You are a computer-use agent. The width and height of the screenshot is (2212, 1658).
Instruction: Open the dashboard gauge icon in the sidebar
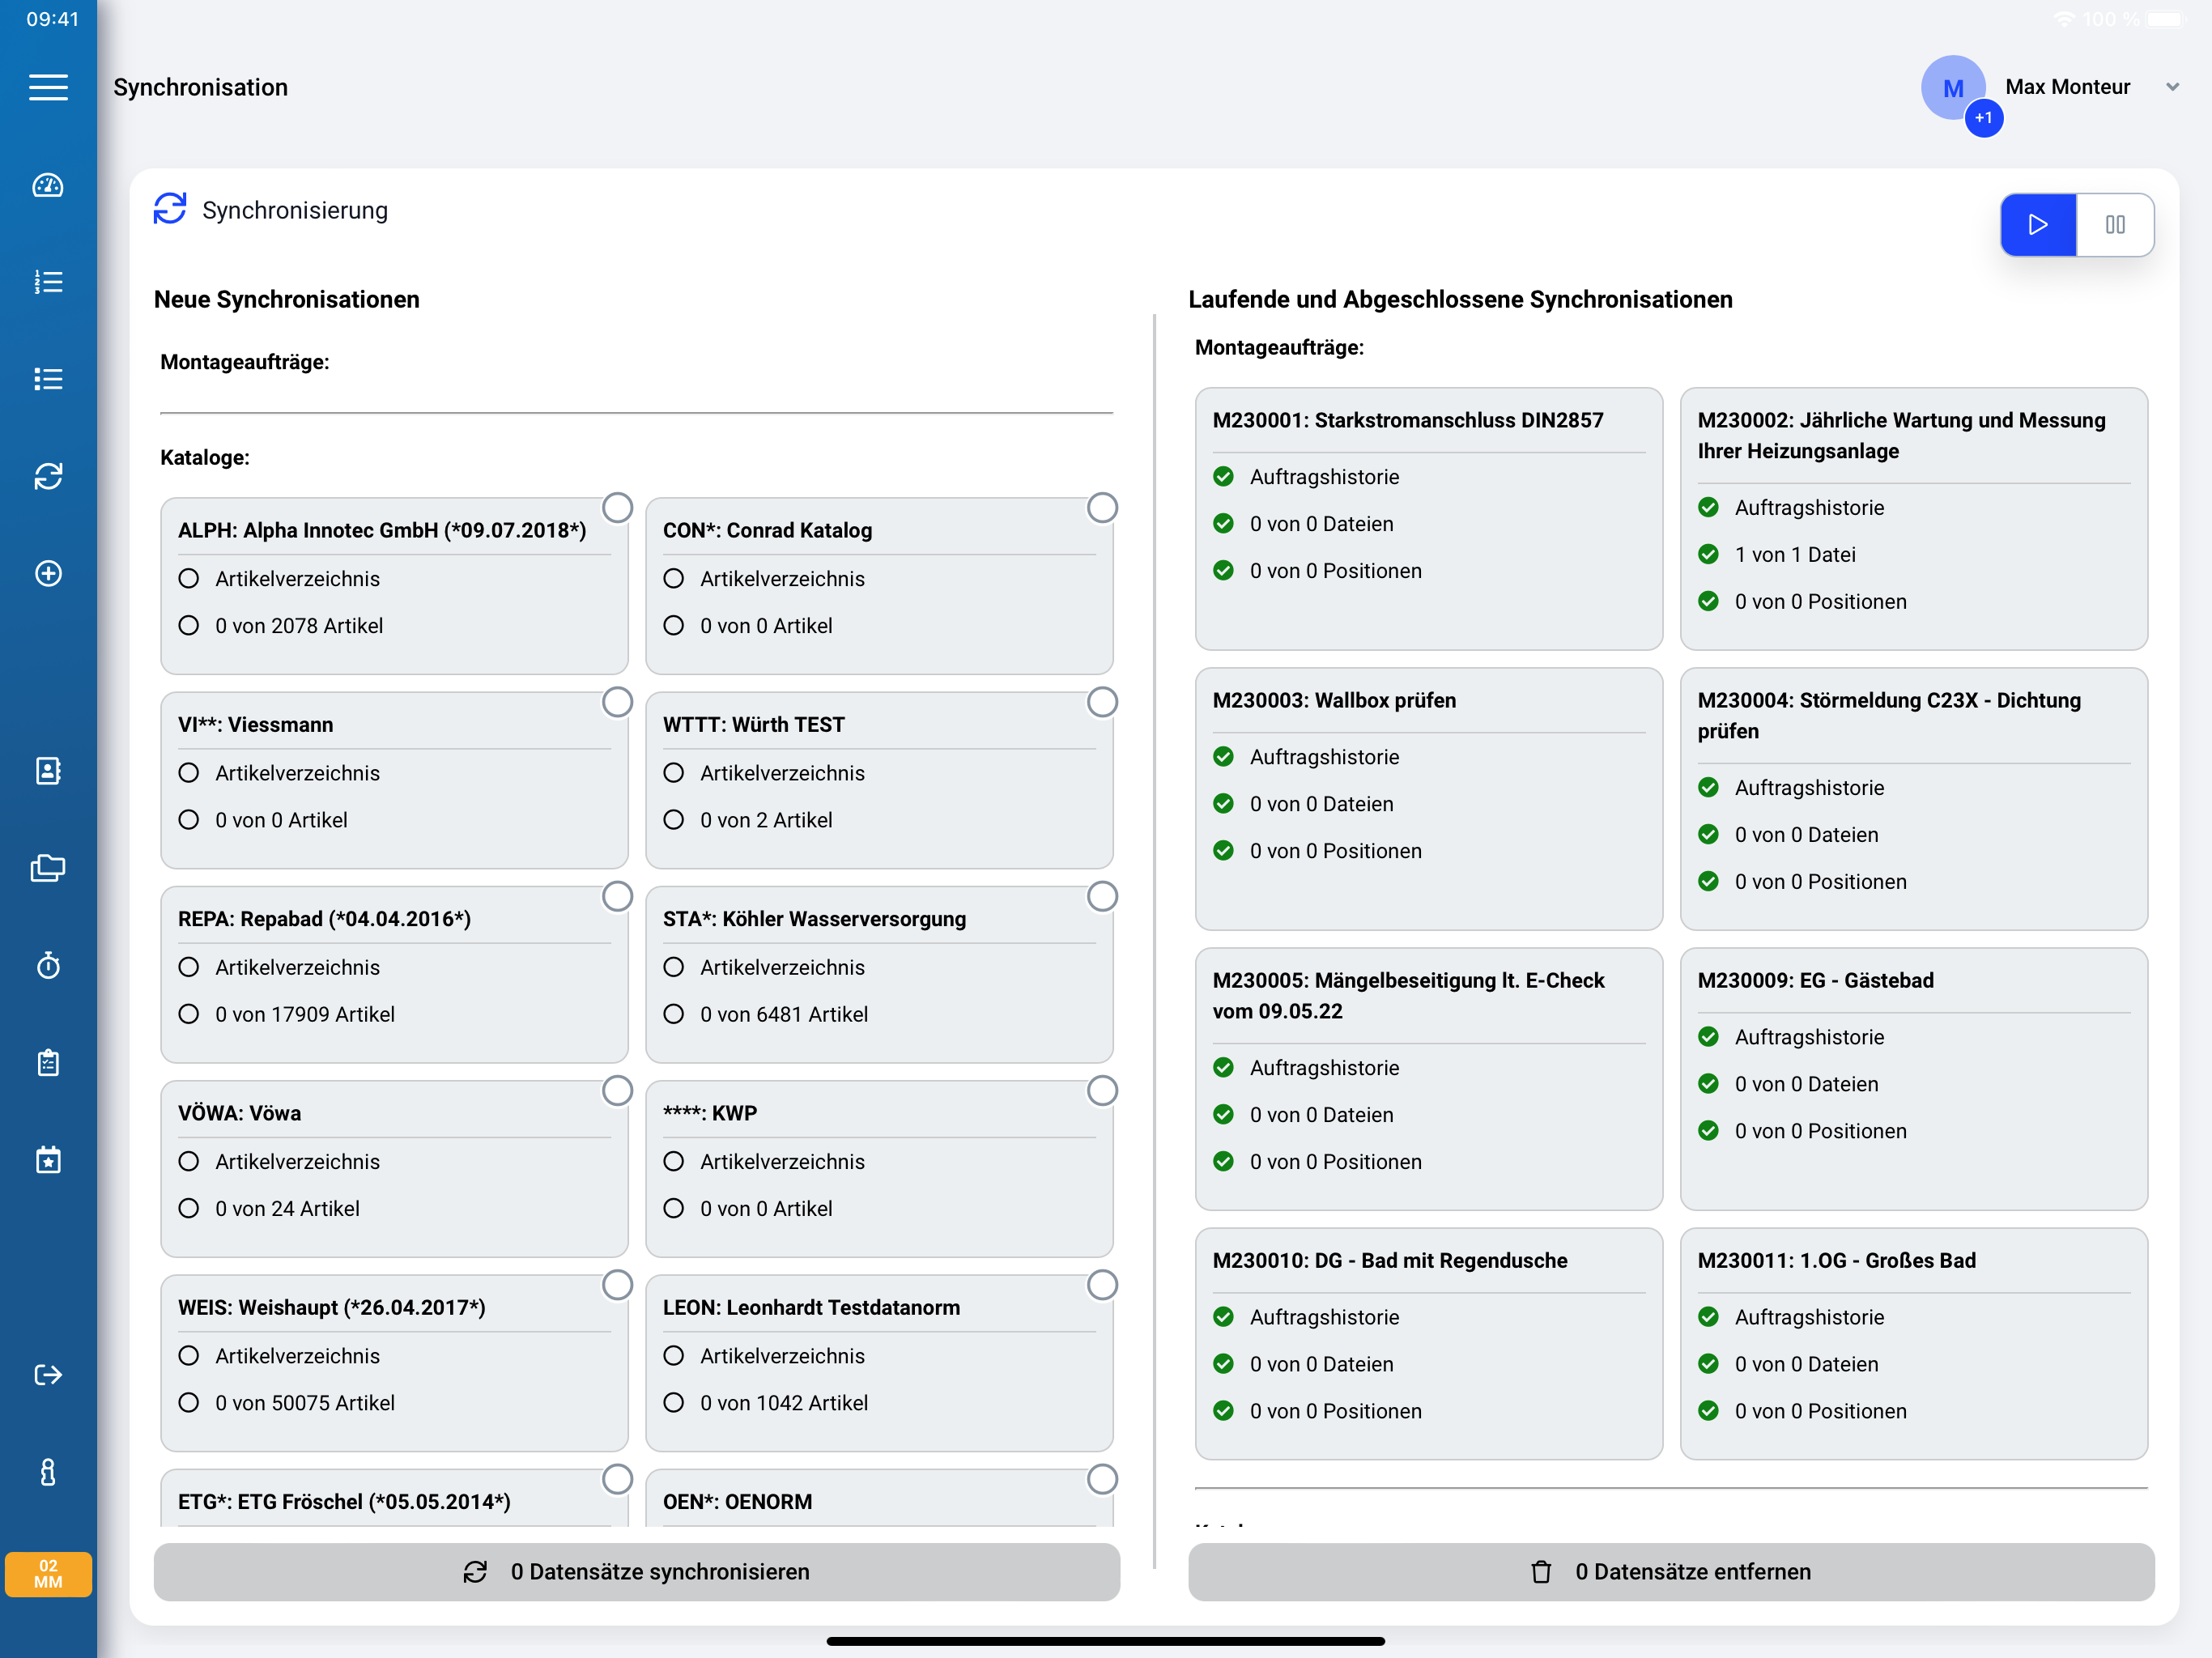48,185
